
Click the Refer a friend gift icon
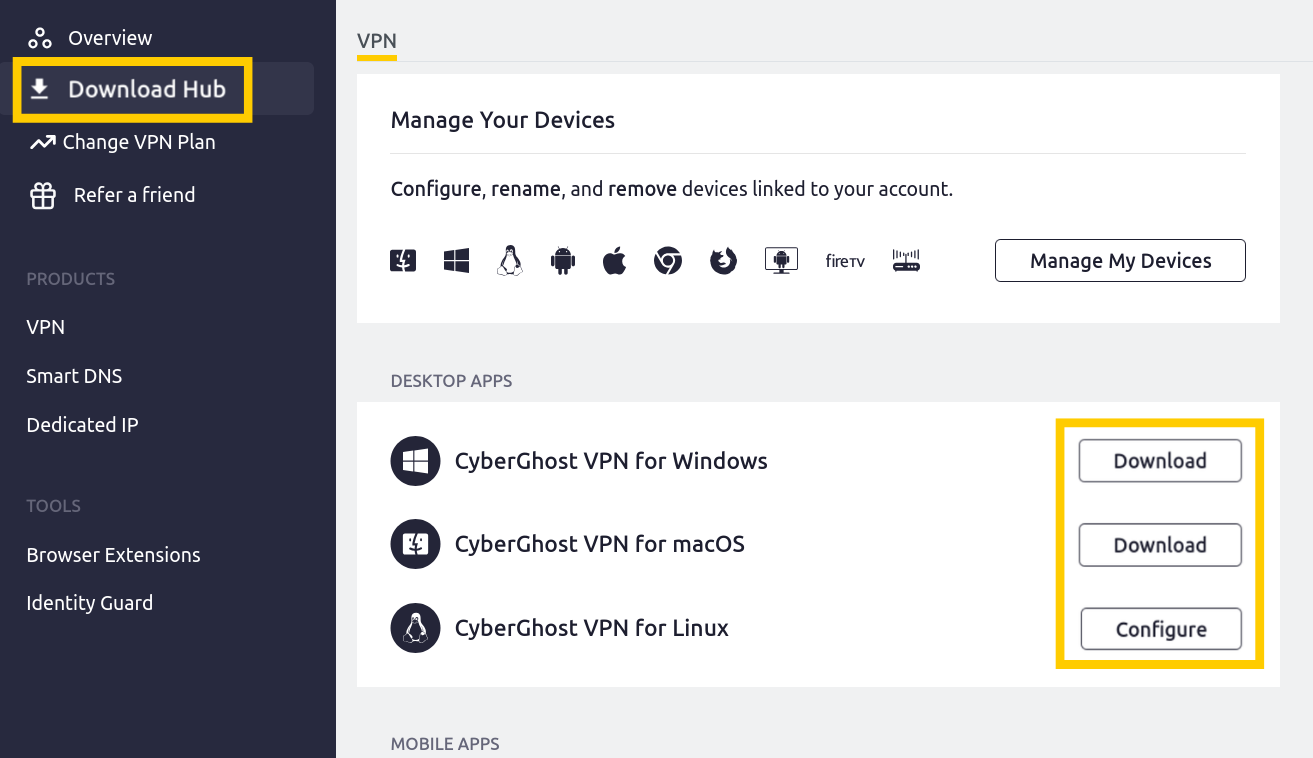point(42,196)
